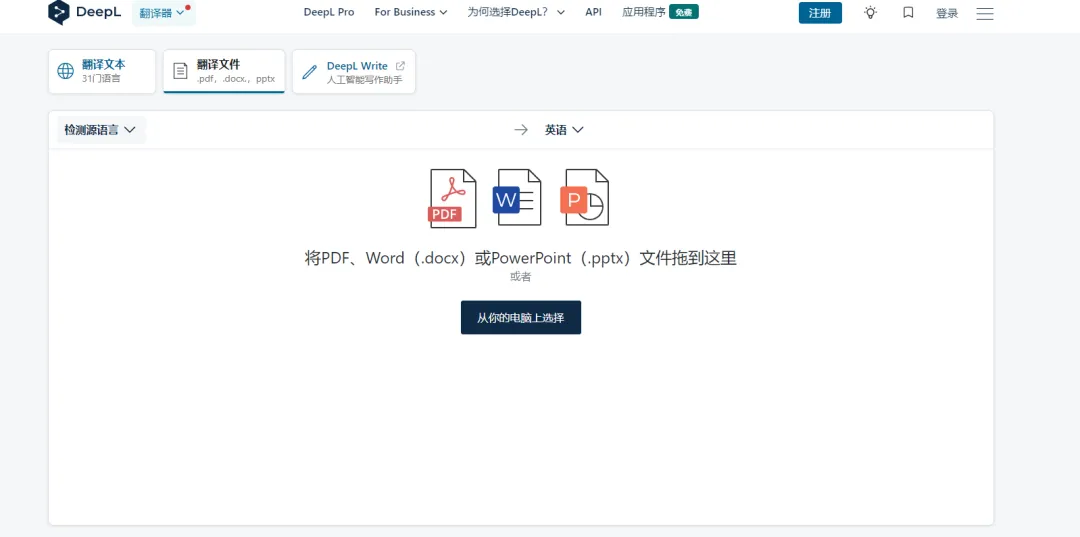1080x537 pixels.
Task: Click the .pdf, .docx, .pptx subtitle
Action: click(236, 79)
